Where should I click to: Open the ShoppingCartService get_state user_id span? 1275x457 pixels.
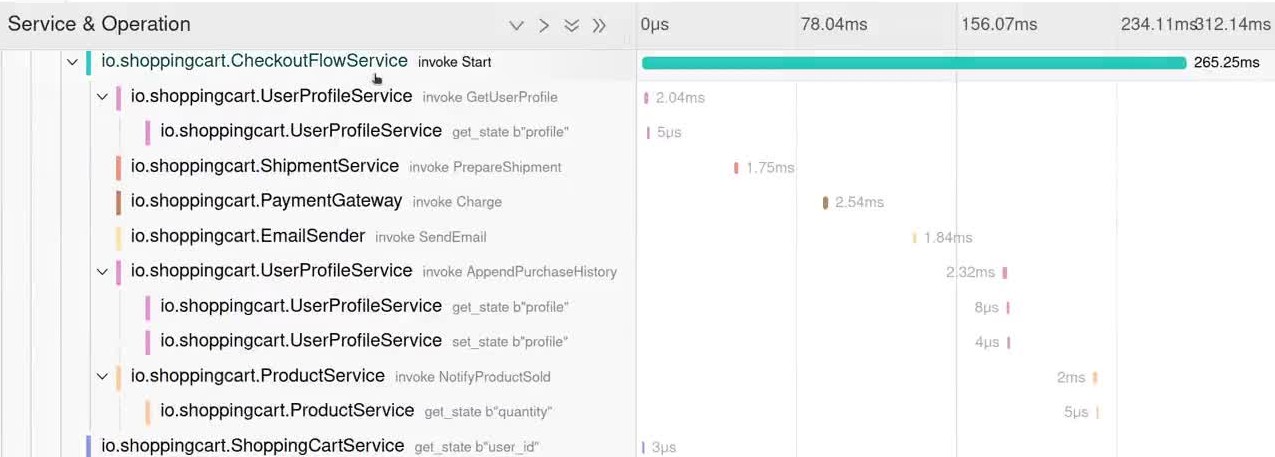tap(253, 446)
